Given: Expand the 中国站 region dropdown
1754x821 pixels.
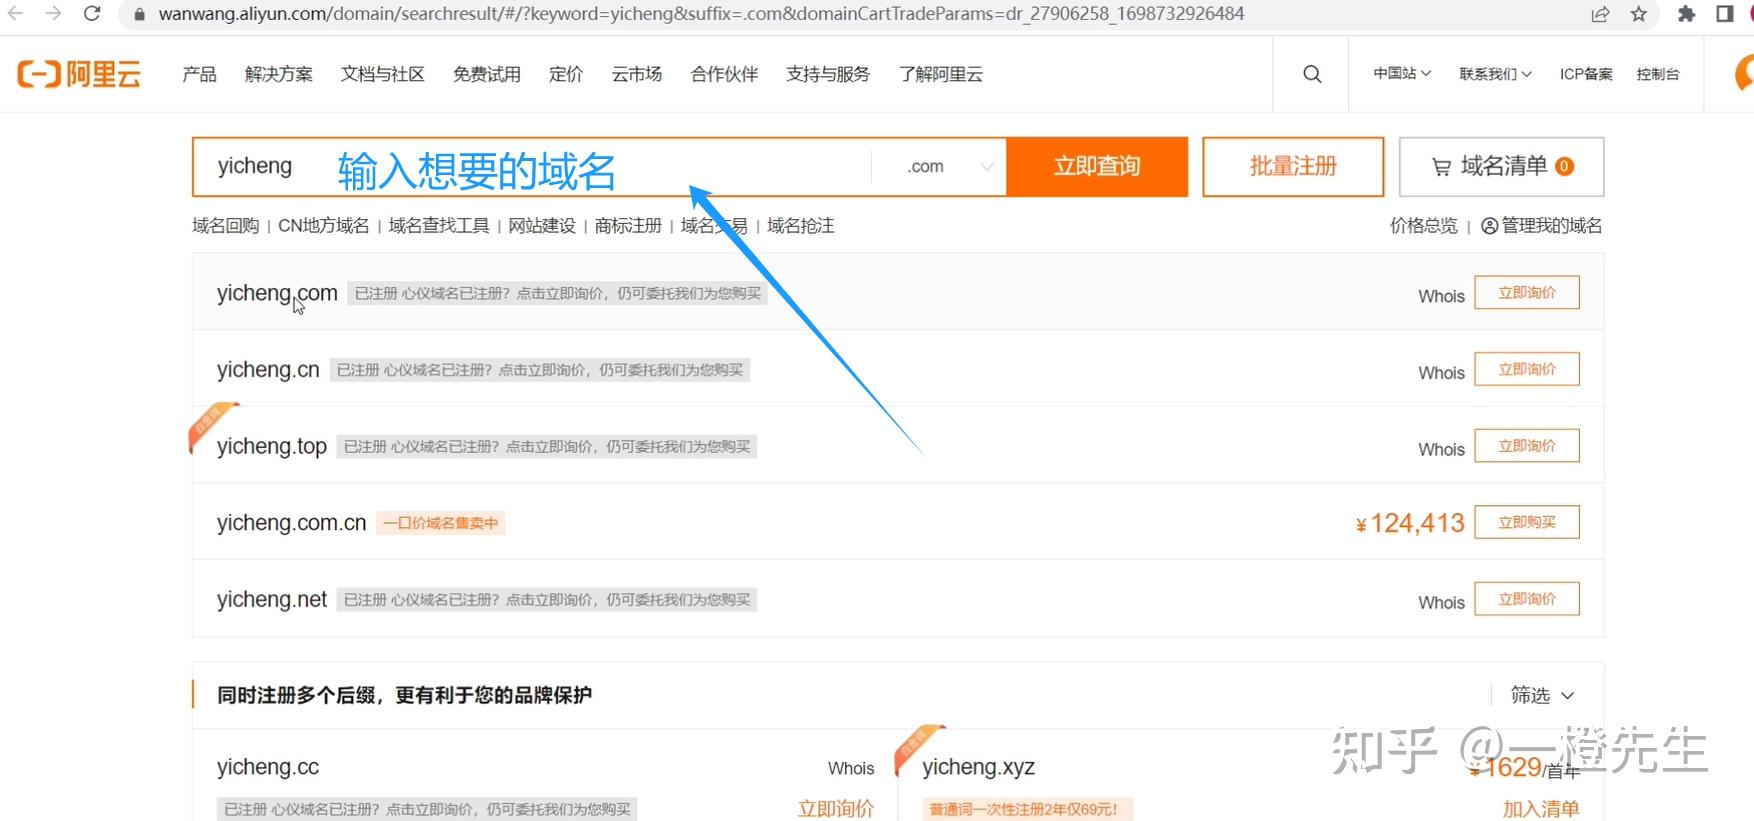Looking at the screenshot, I should click(x=1402, y=74).
